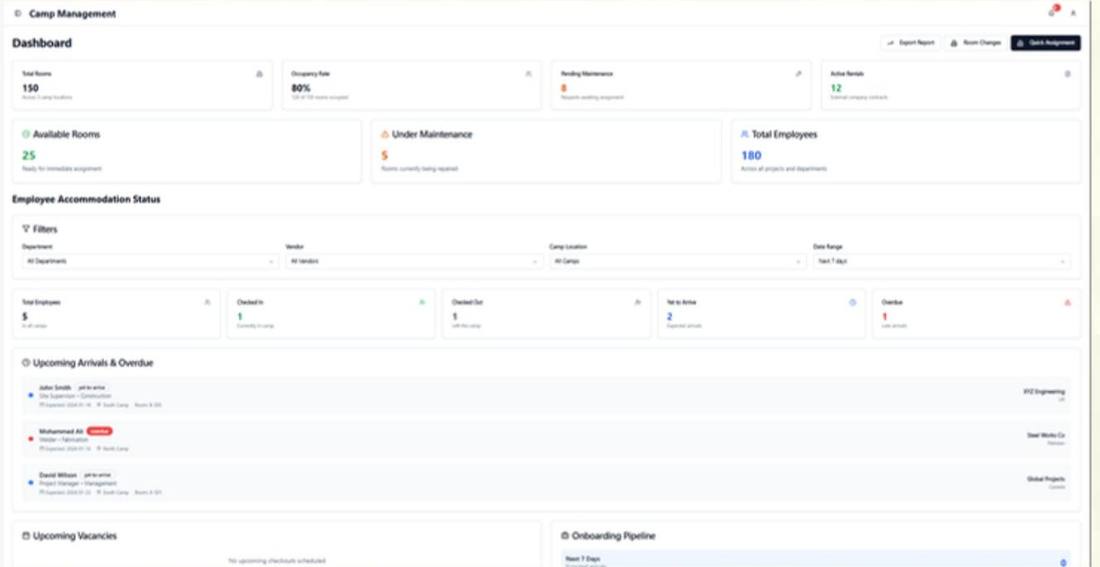
Task: Click the Next 7 Days pipeline row
Action: 815,559
